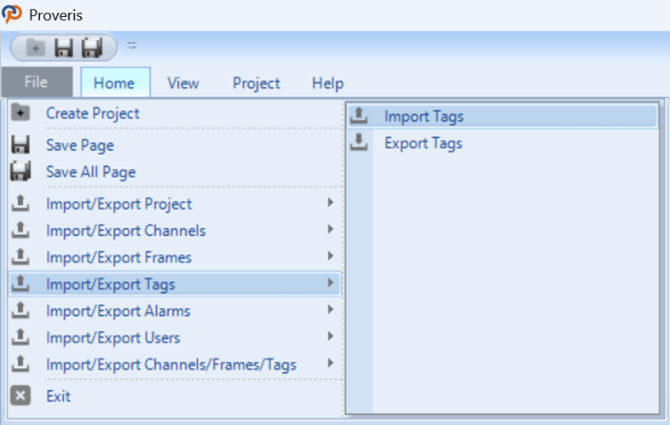Click the double floppy save-all icon in quick access toolbar
Viewport: 670px width, 425px height.
point(92,47)
